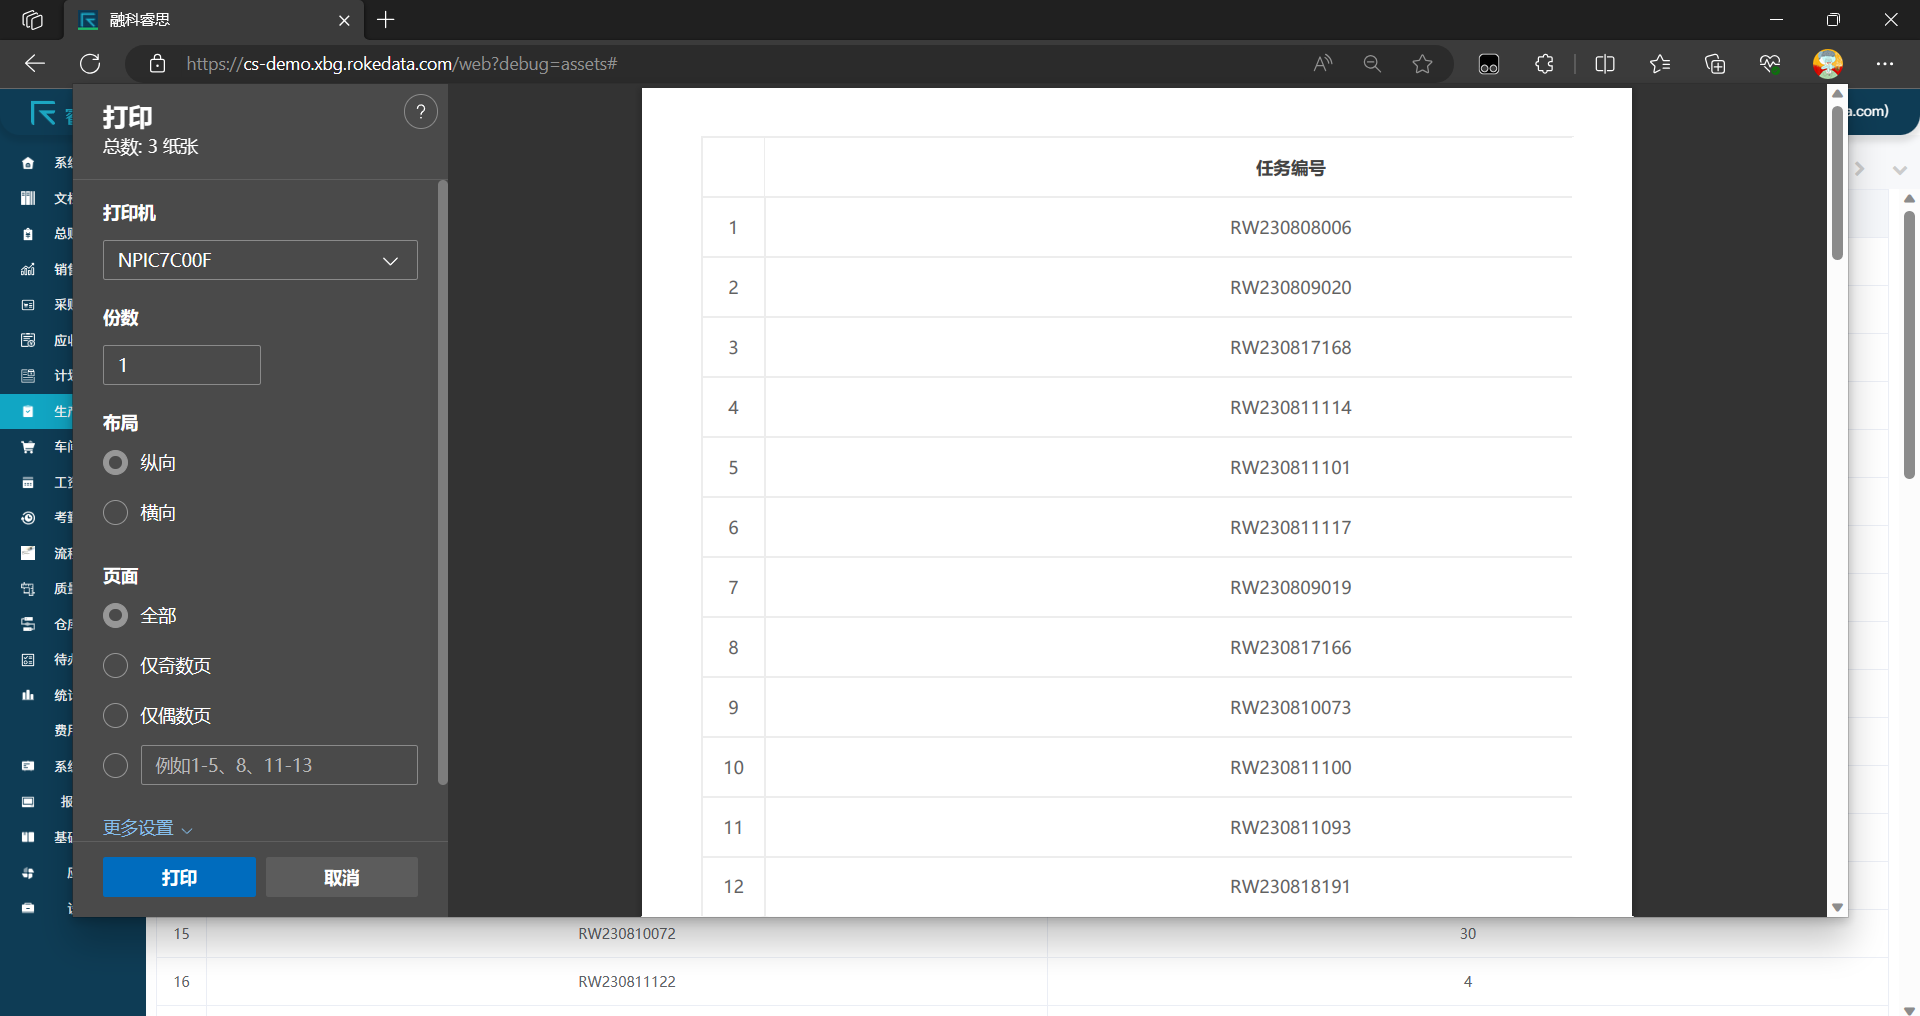Open a new browser tab
1920x1016 pixels.
386,20
